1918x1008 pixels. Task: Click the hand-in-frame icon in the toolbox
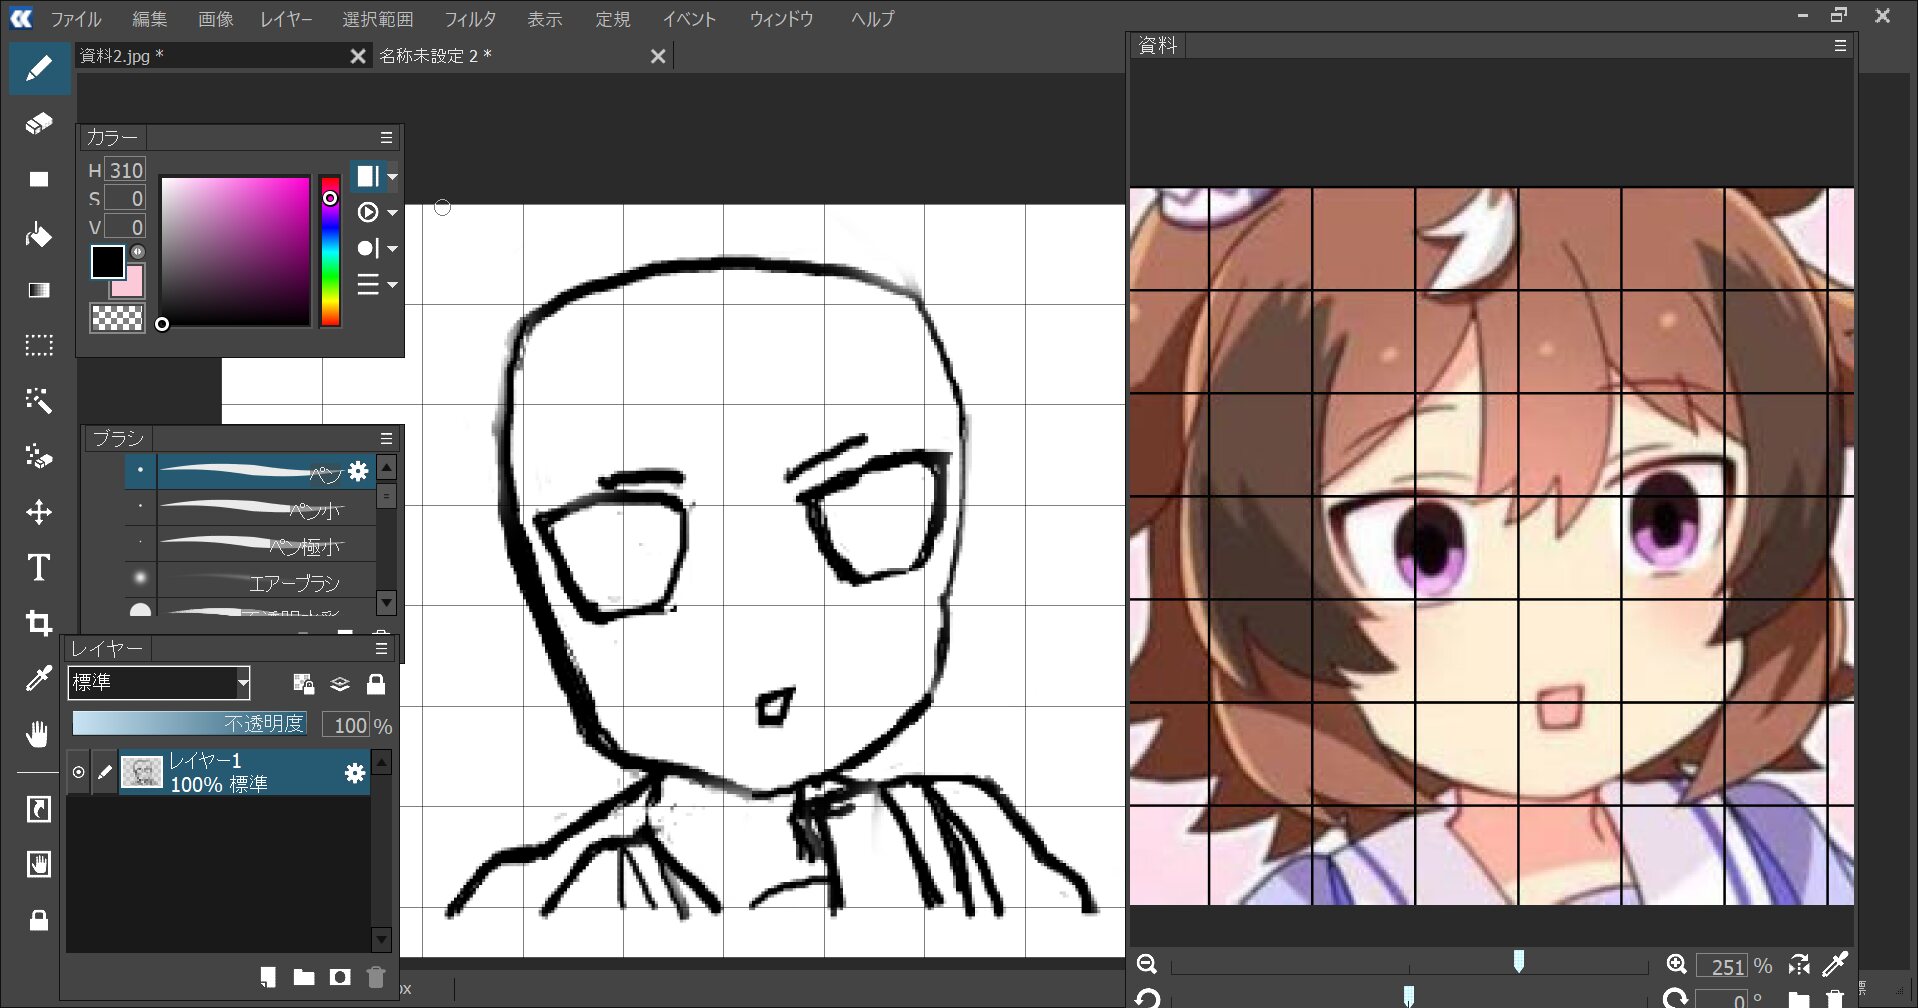(x=38, y=864)
